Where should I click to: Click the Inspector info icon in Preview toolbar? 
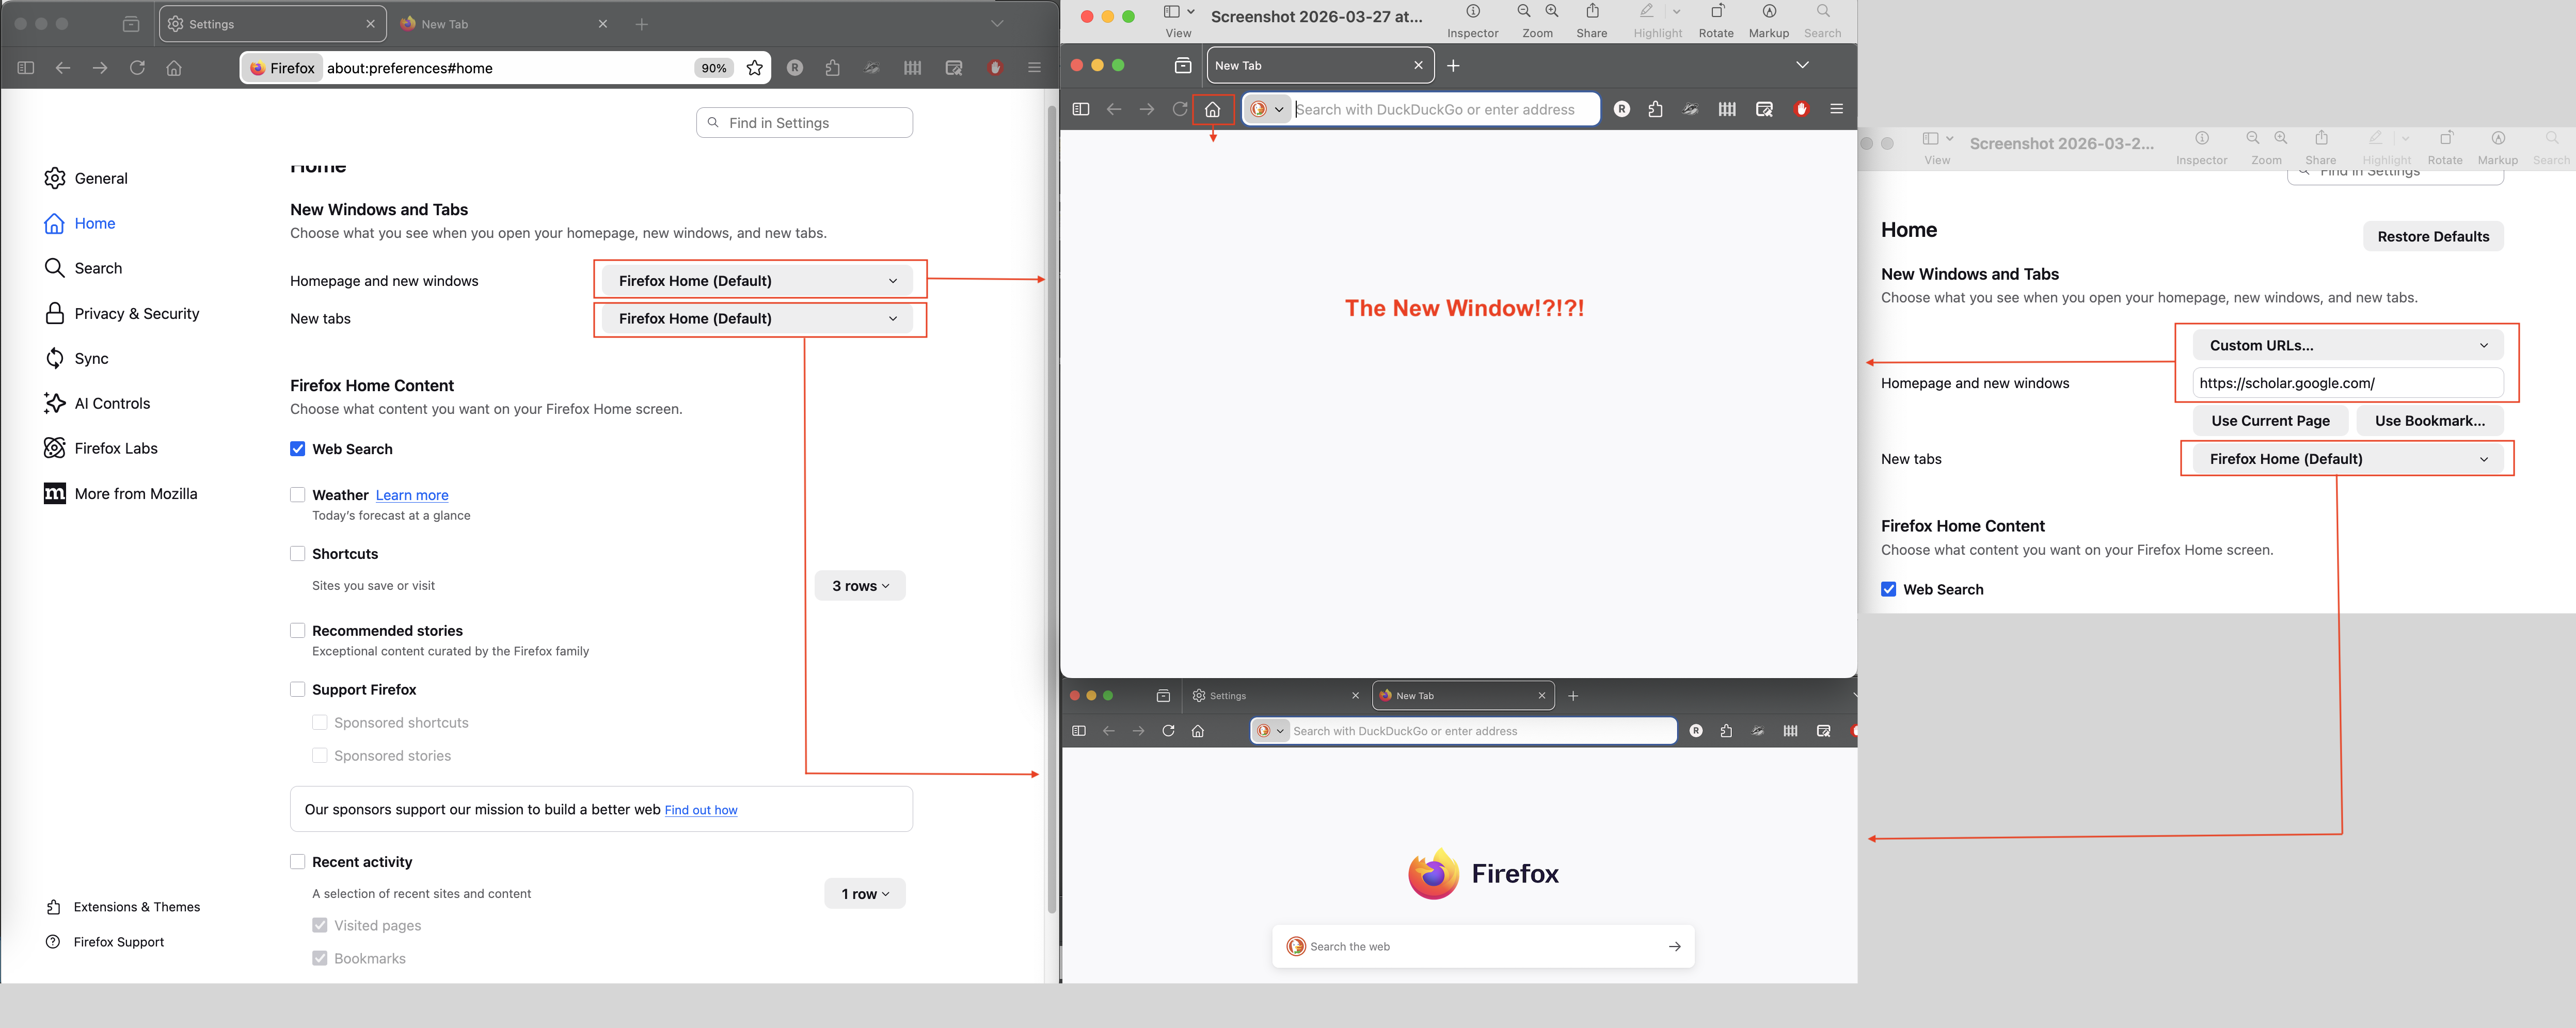[1472, 12]
